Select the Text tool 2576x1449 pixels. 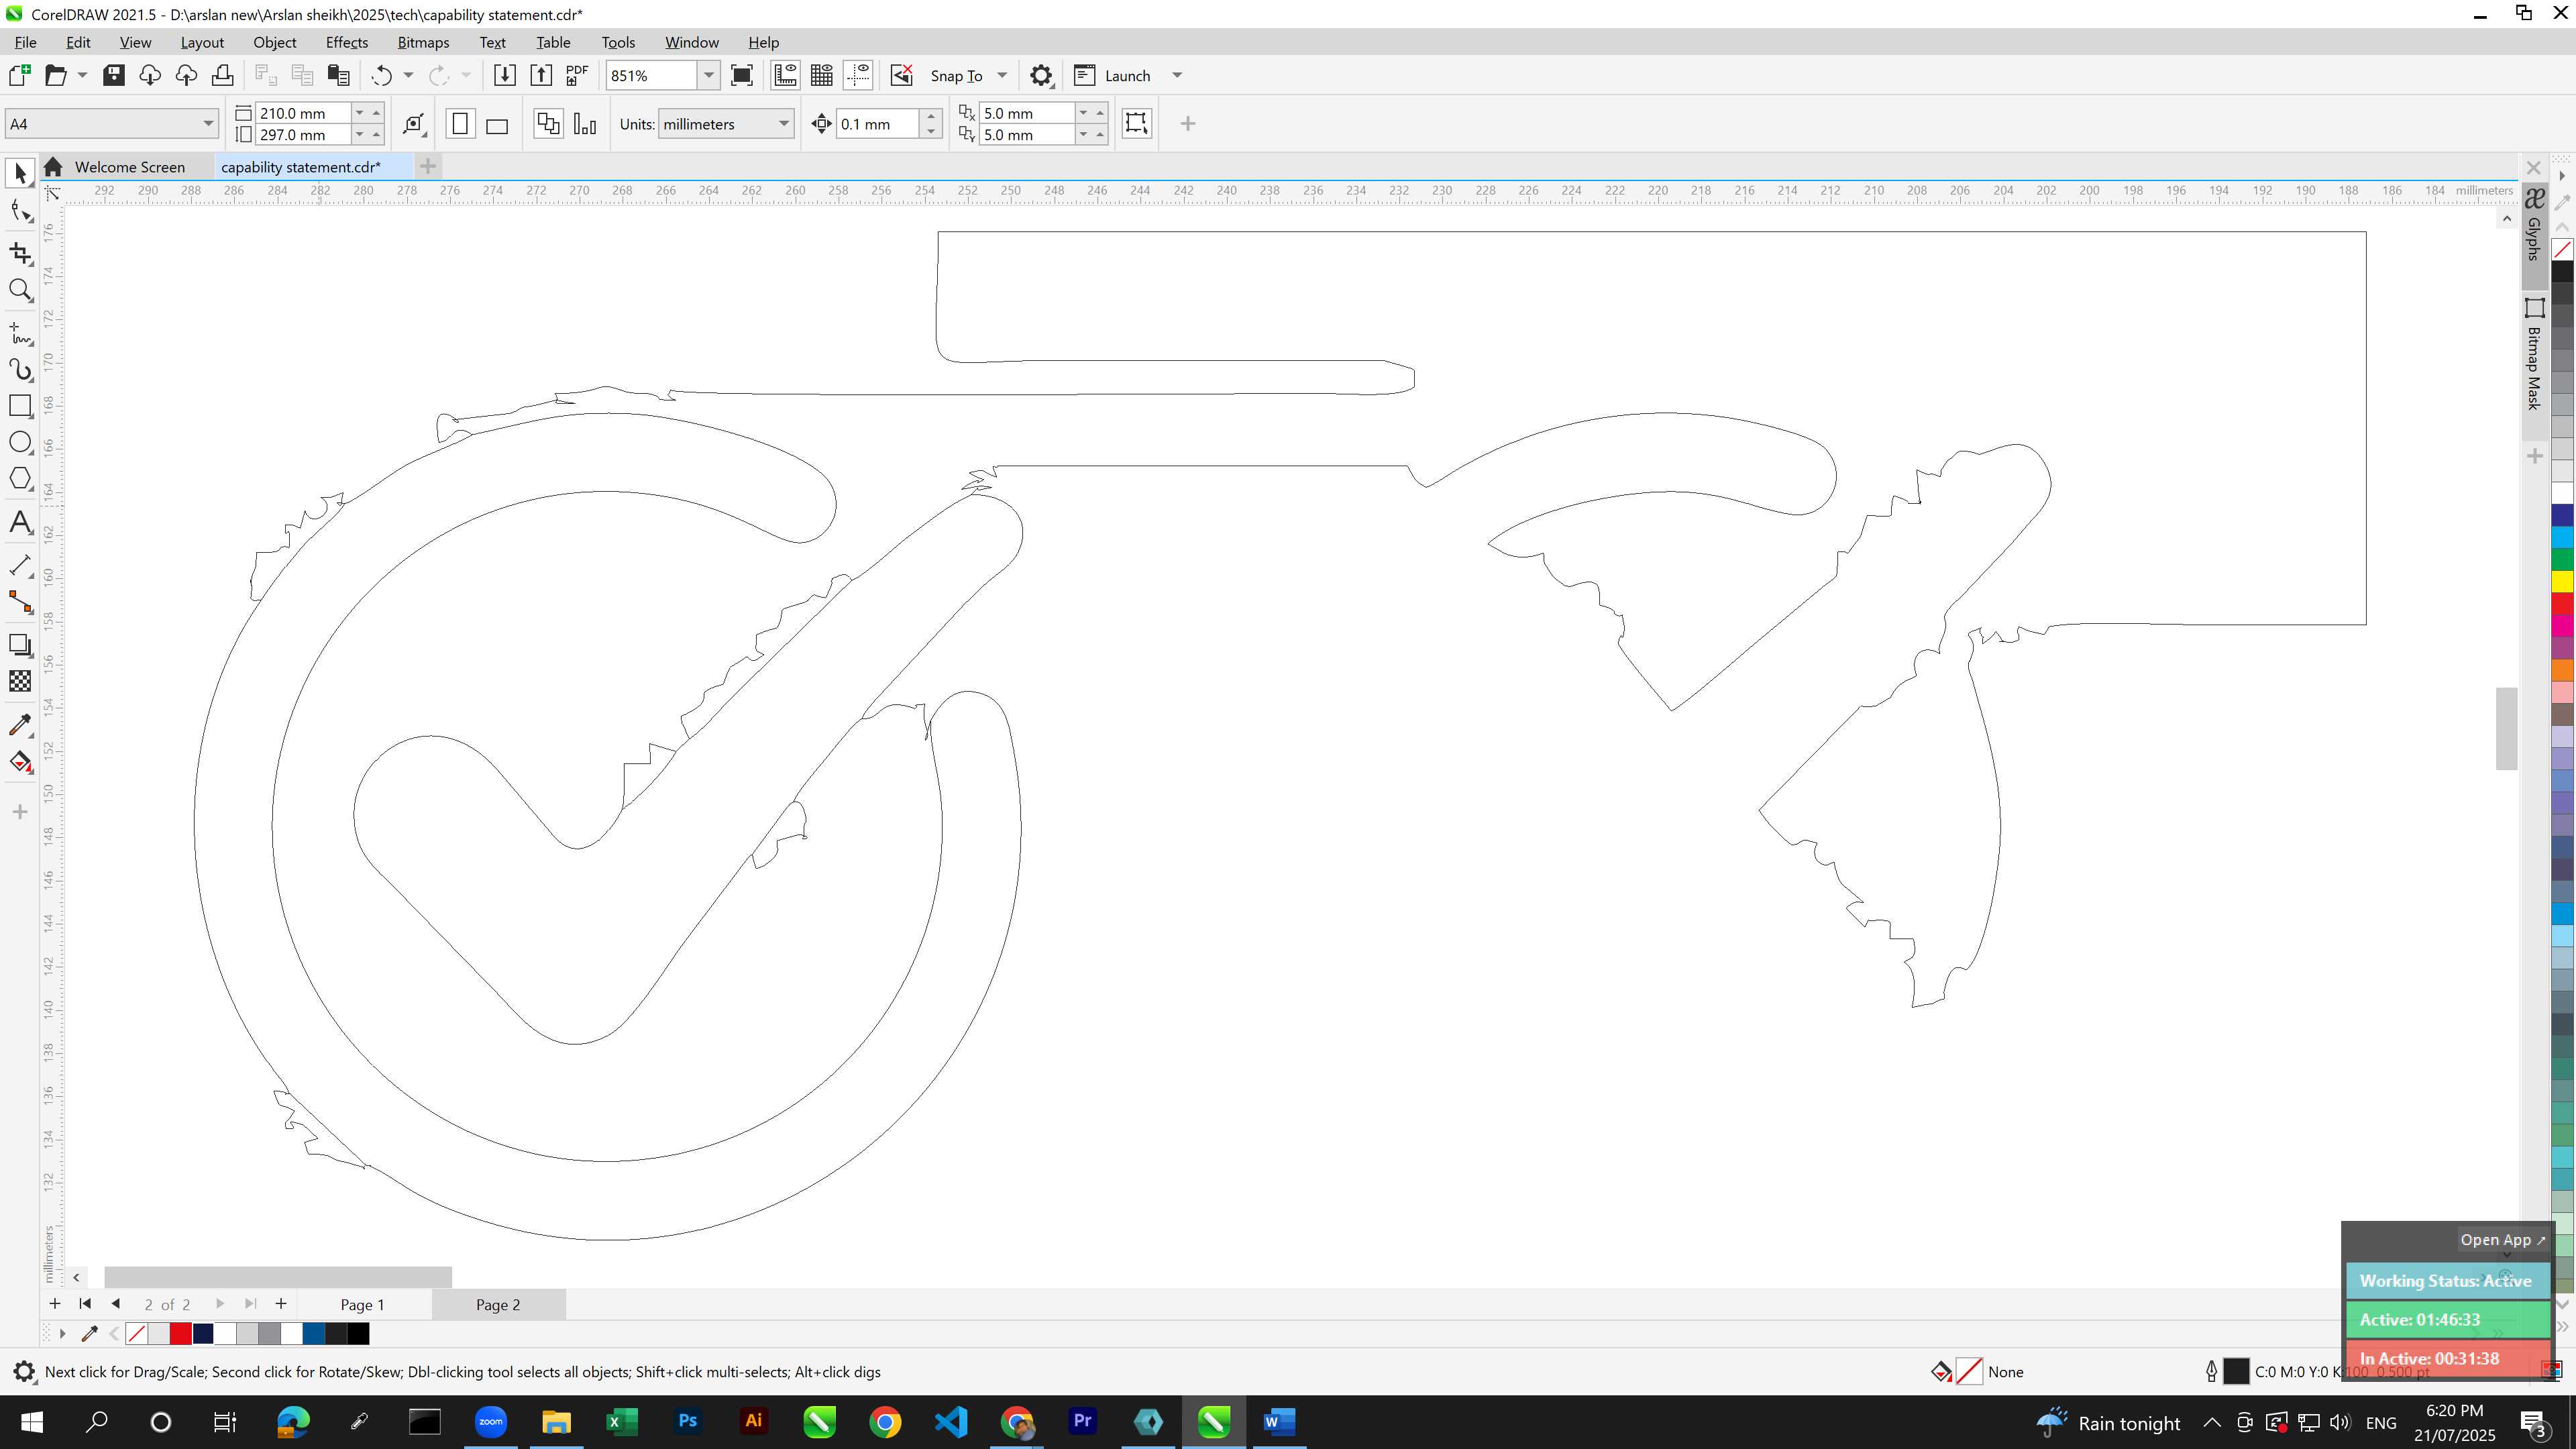(x=20, y=522)
